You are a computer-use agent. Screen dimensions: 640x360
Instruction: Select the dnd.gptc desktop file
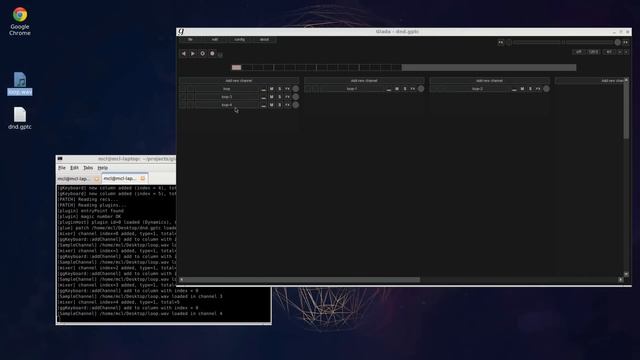[x=20, y=118]
